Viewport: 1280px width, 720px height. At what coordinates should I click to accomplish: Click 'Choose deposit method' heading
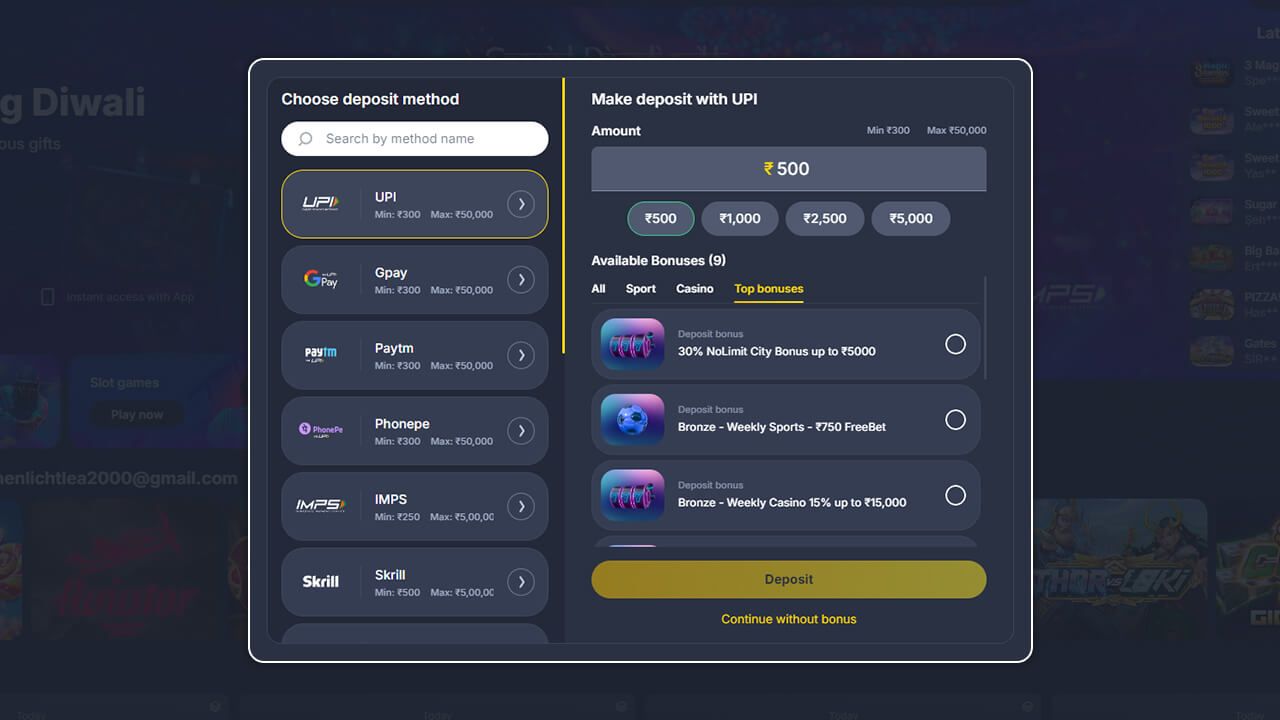click(370, 99)
